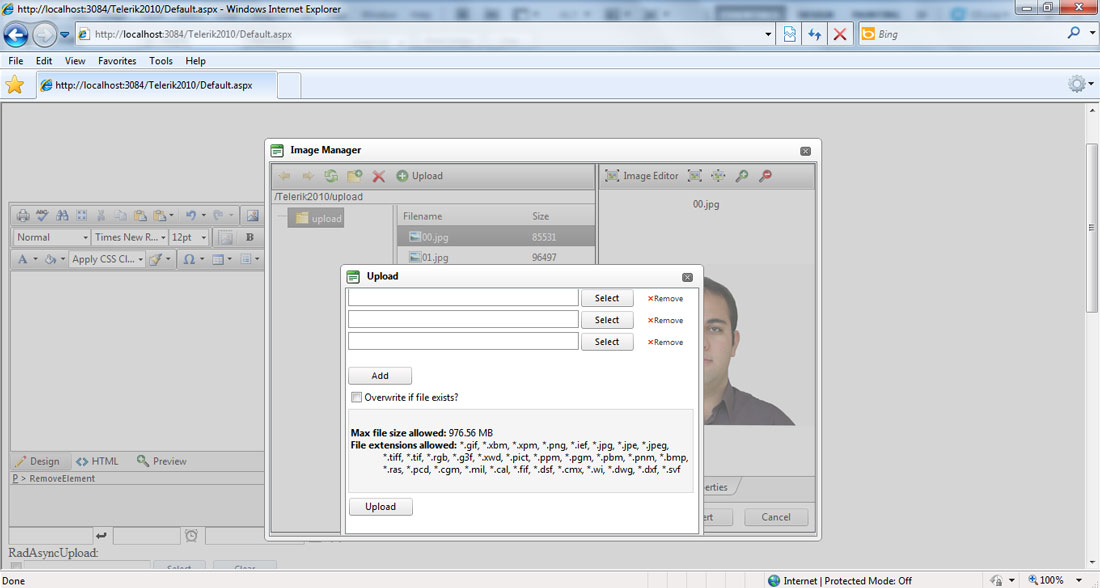
Task: Enable the Overwrite if file exists checkbox
Action: coord(356,398)
